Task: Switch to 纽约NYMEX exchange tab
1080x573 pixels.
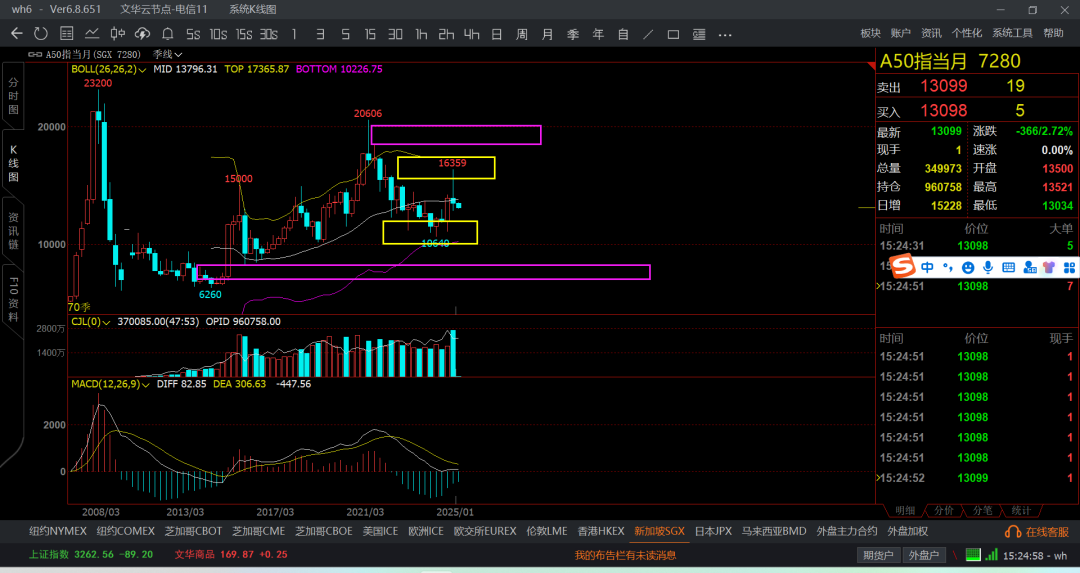Action: coord(58,532)
